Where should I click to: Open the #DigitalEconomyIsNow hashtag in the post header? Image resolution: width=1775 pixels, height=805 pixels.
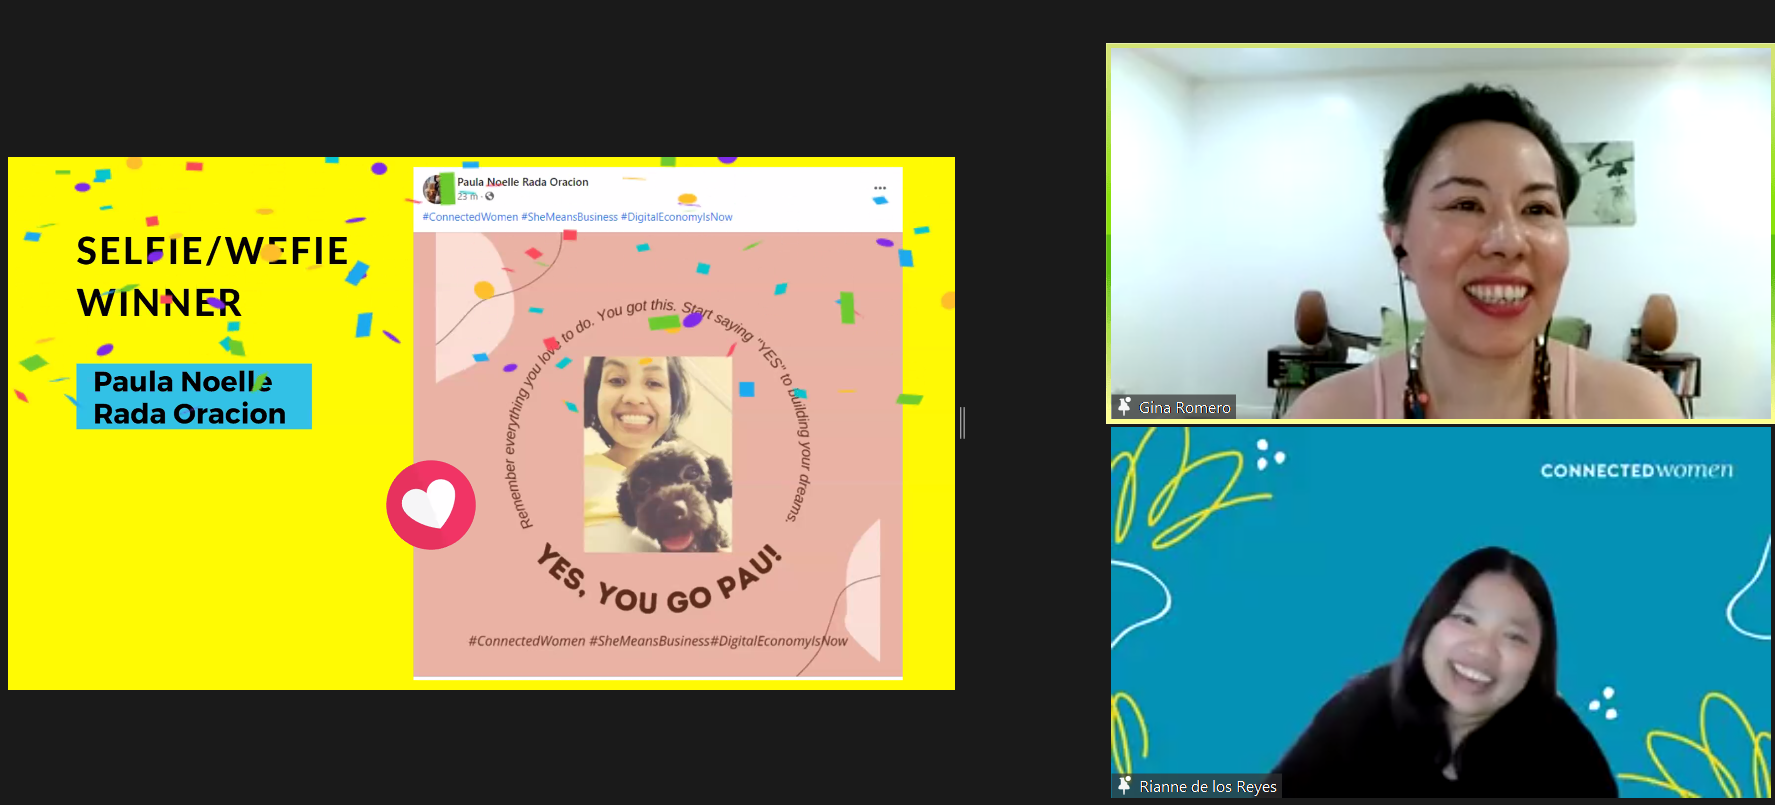point(676,217)
